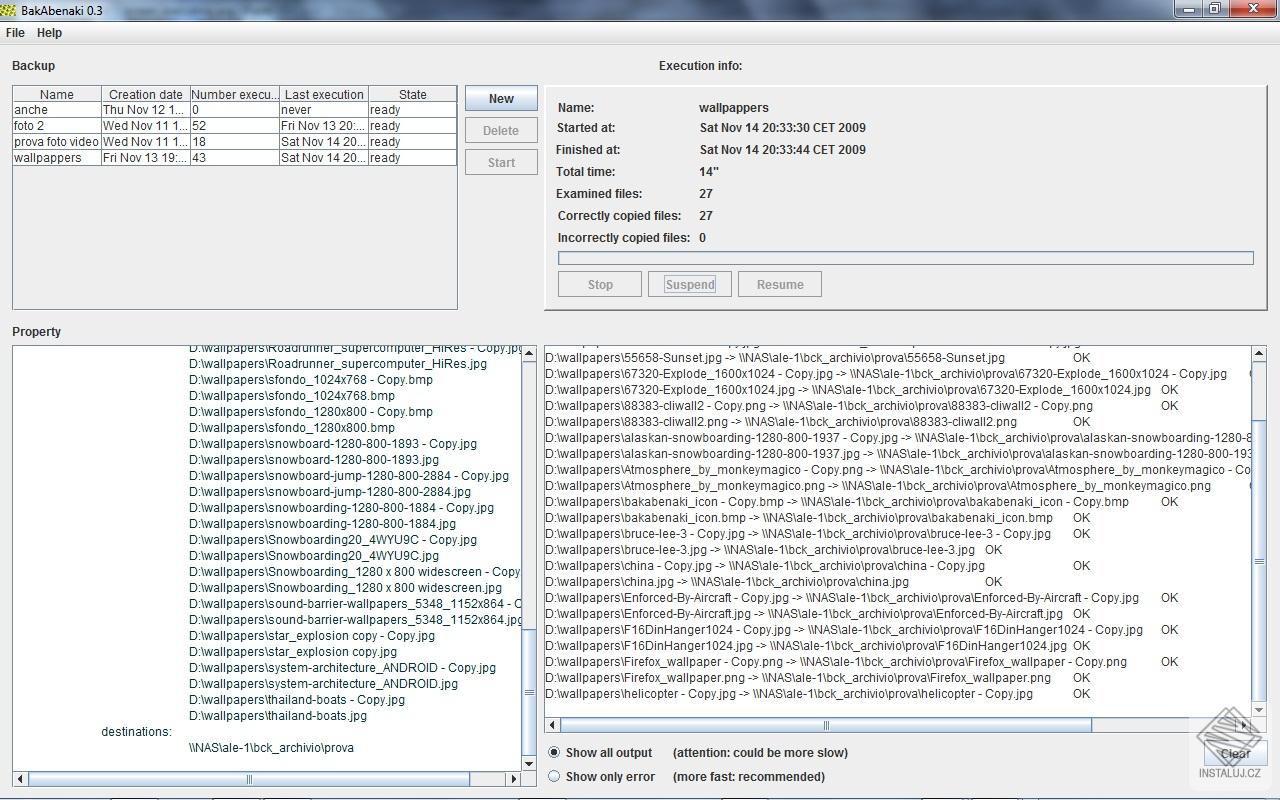1280x800 pixels.
Task: Select 'Show all output' radio button
Action: click(x=555, y=752)
